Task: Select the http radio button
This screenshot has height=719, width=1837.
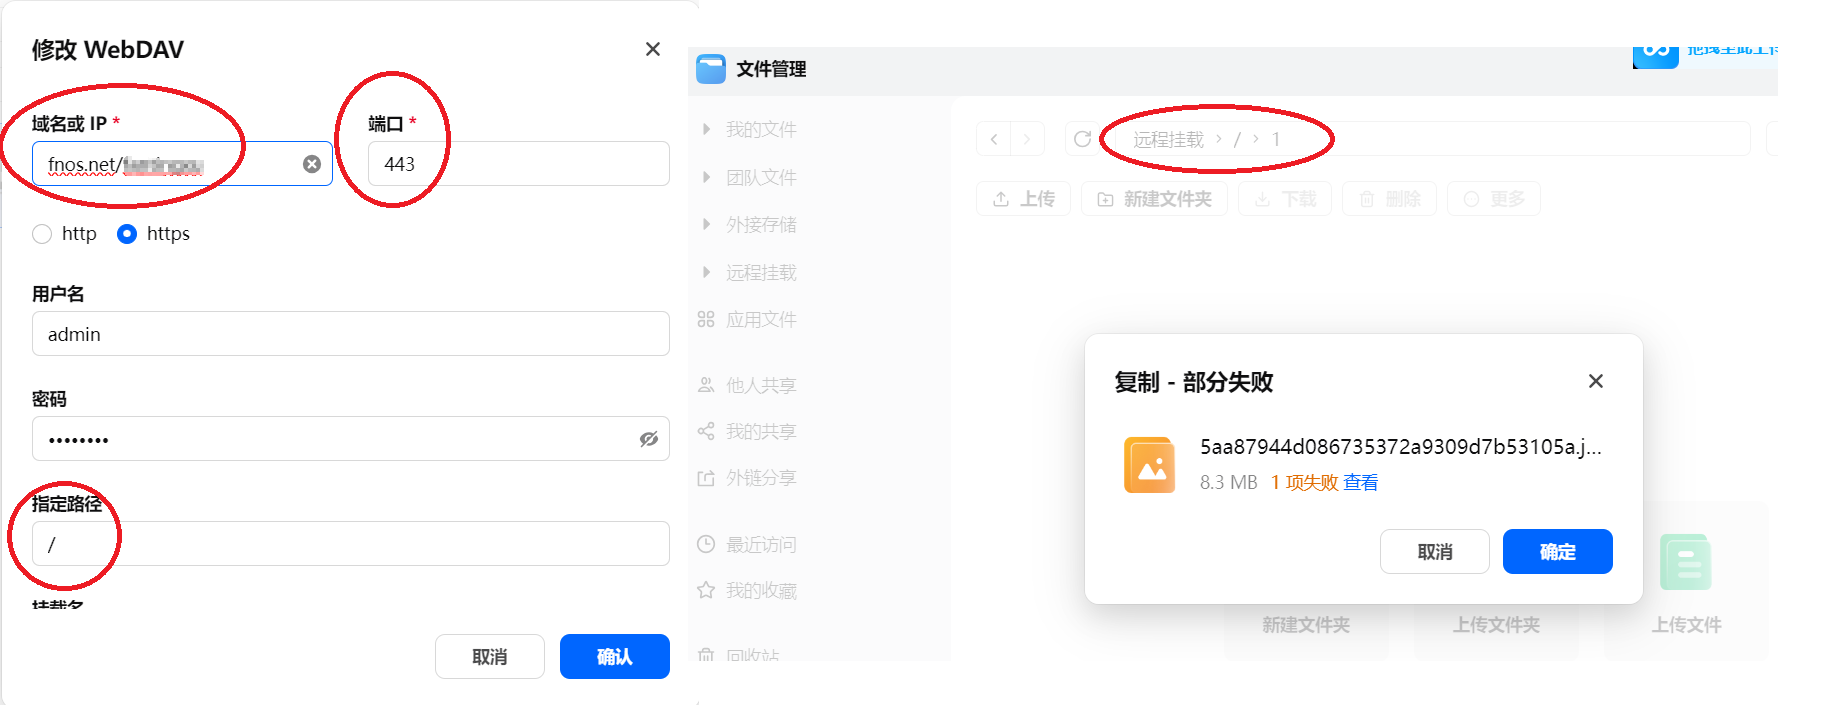Action: 42,234
